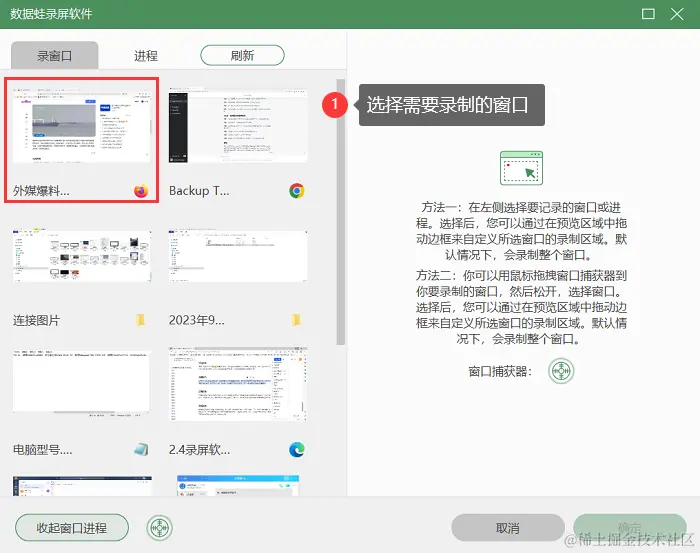The image size is (700, 553).
Task: Close the 数据蛙录屏软件 window
Action: (677, 14)
